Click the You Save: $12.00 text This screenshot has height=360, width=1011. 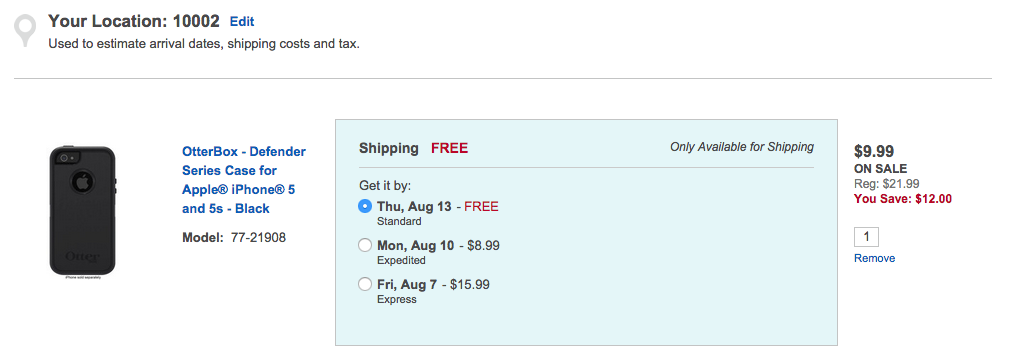tap(903, 199)
